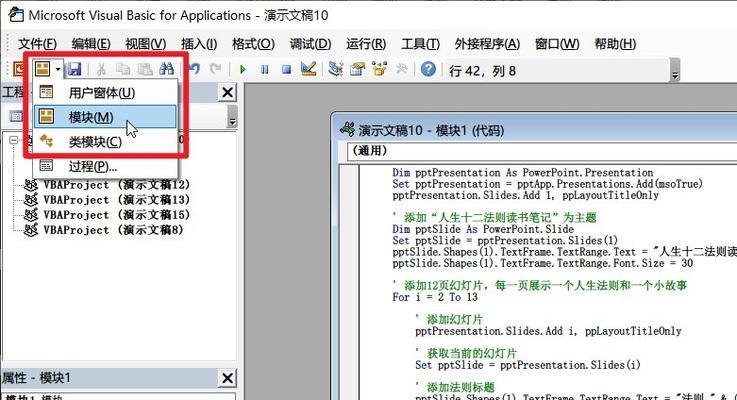The image size is (737, 400).
Task: Open the 帮助(H) menu
Action: tap(615, 44)
